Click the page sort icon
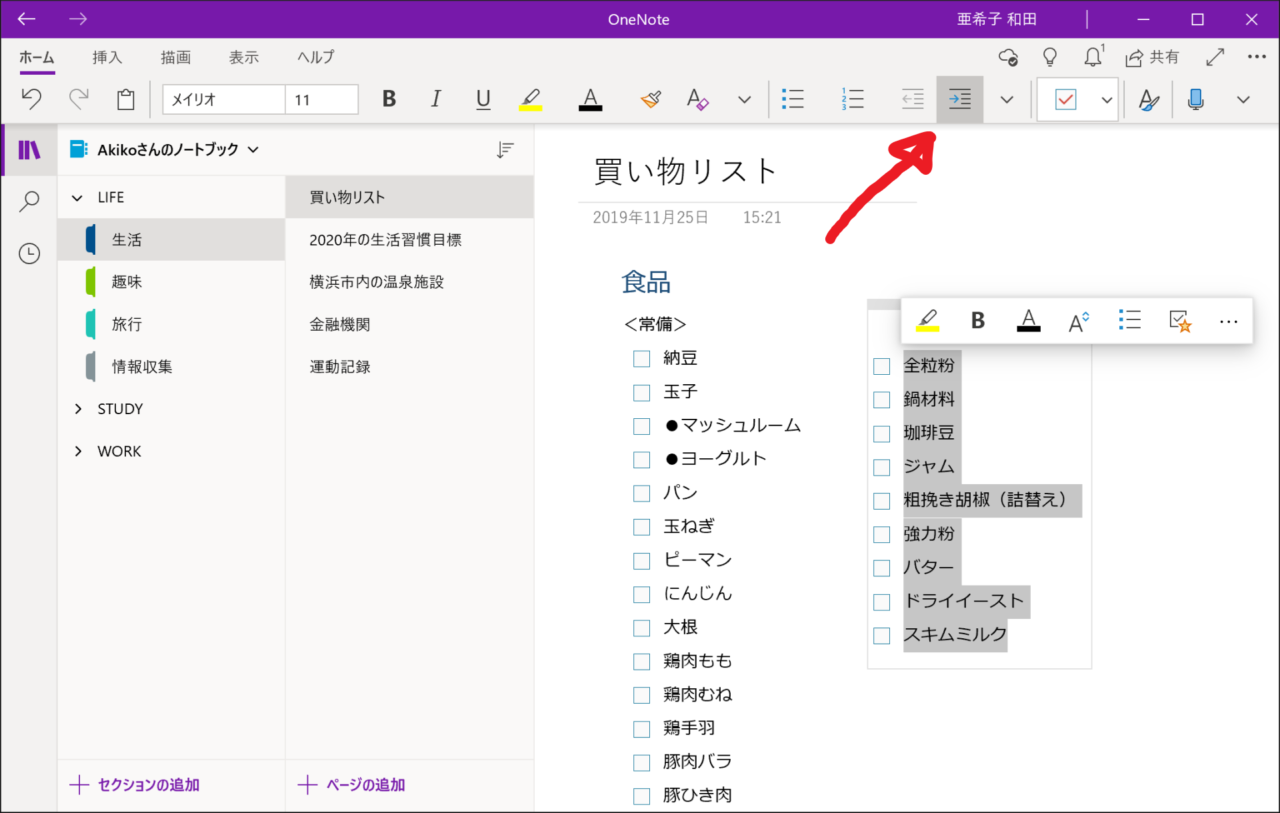 [x=506, y=150]
